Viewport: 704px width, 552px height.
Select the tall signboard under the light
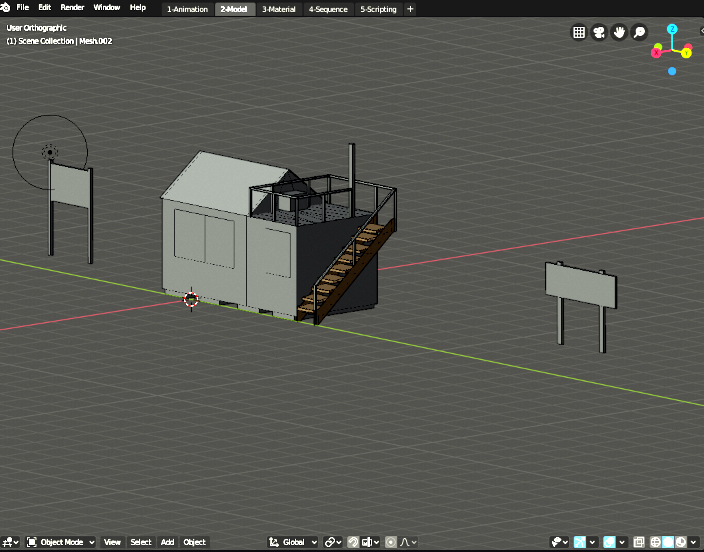70,185
